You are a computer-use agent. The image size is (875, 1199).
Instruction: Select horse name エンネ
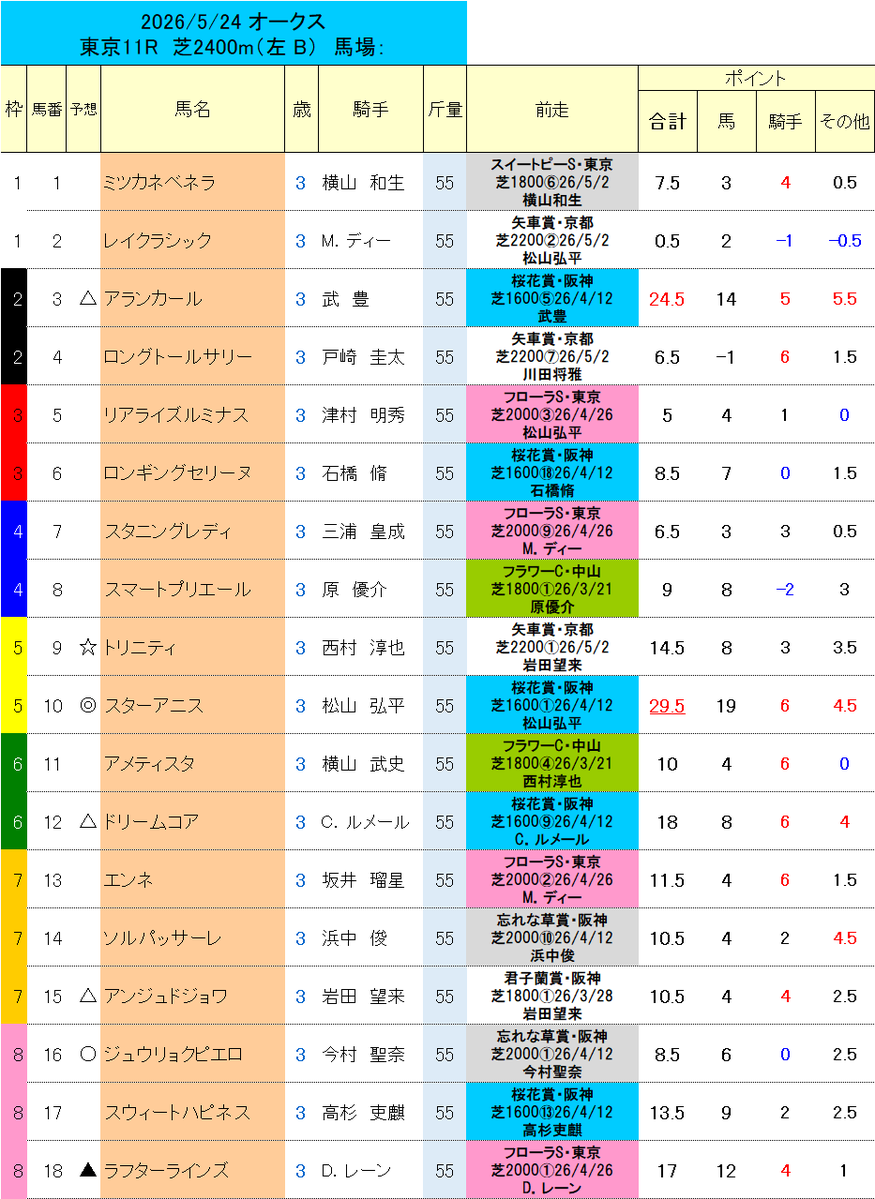pos(128,880)
